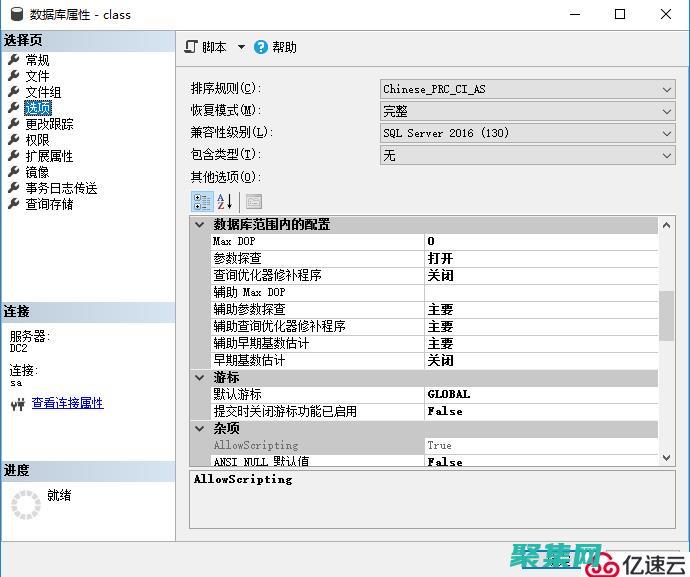Click the wrench icon beside 镜像

coord(14,172)
